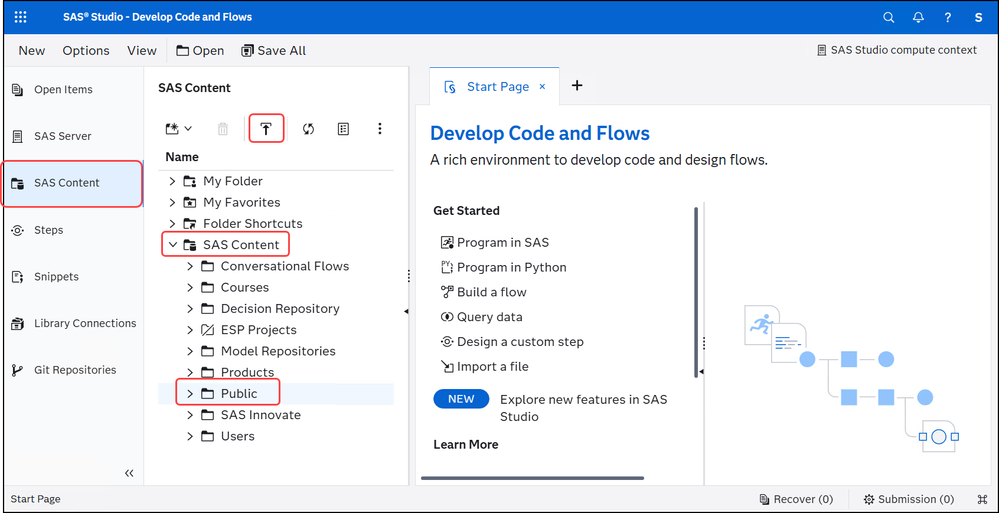Click the Name column header

(182, 157)
